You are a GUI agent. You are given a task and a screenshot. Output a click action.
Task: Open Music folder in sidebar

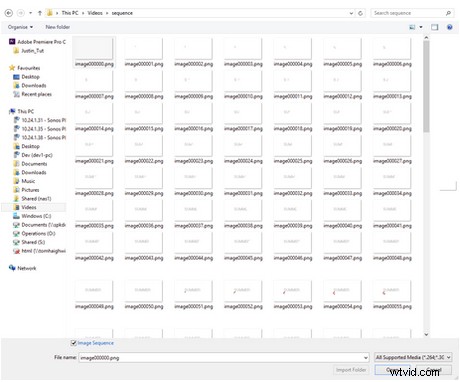tap(24, 181)
